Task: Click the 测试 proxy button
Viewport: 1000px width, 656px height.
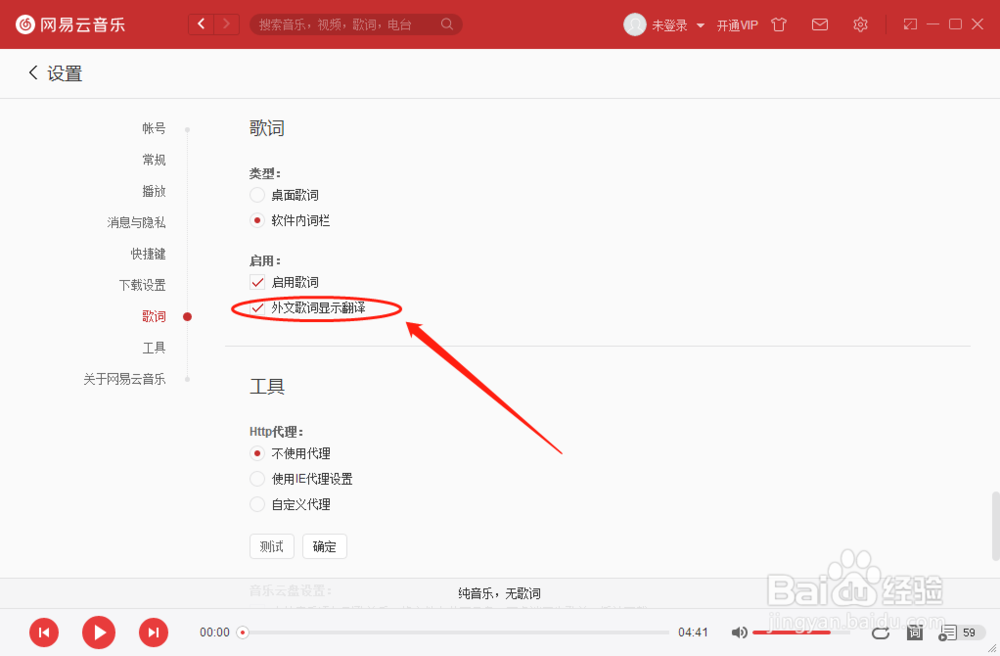Action: click(272, 546)
